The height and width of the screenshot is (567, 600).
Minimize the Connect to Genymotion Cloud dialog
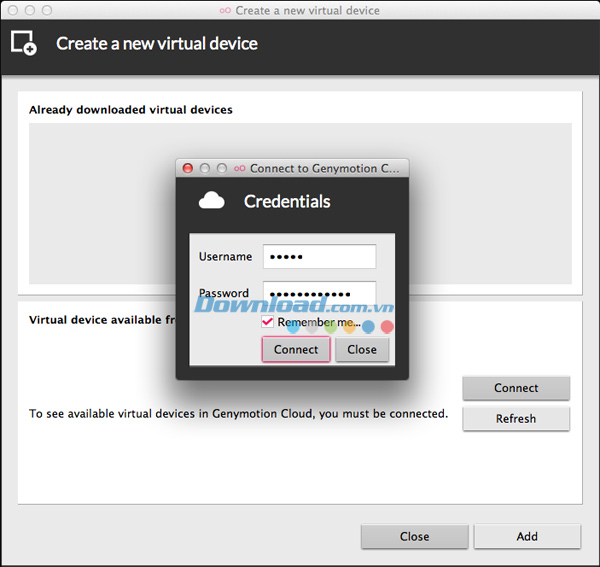tap(205, 169)
